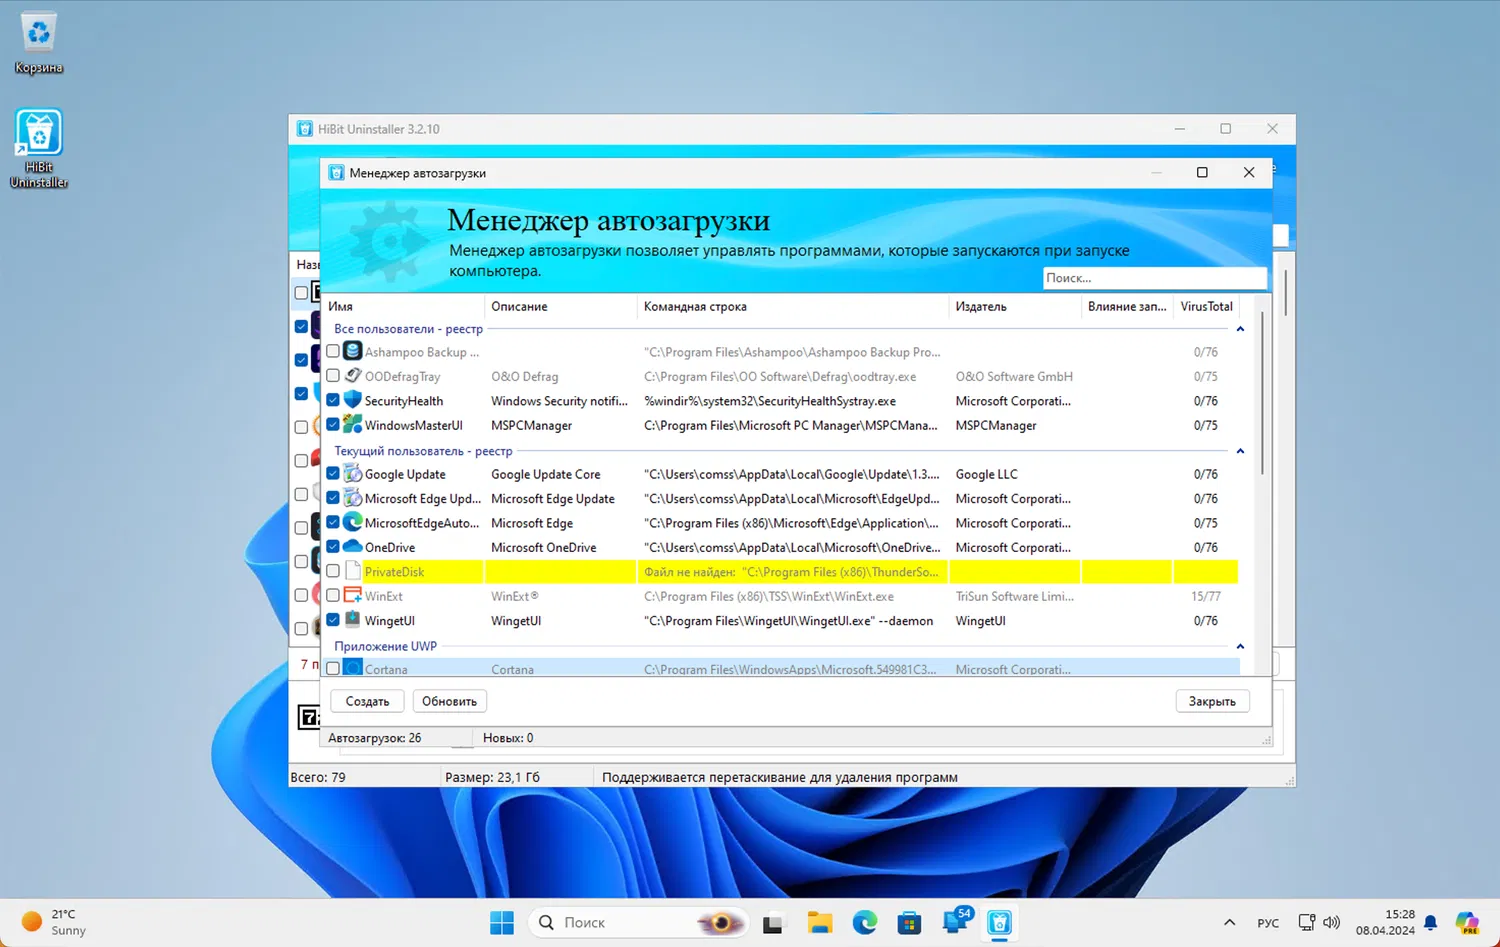Click the OneDrive cloud icon in the list
The image size is (1500, 947).
[x=352, y=547]
